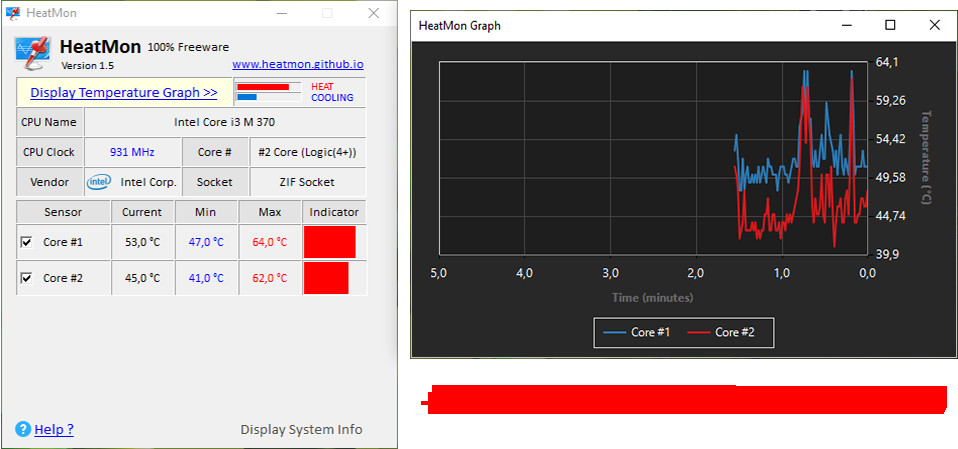Click the HeatMon title bar app icon

[x=12, y=13]
